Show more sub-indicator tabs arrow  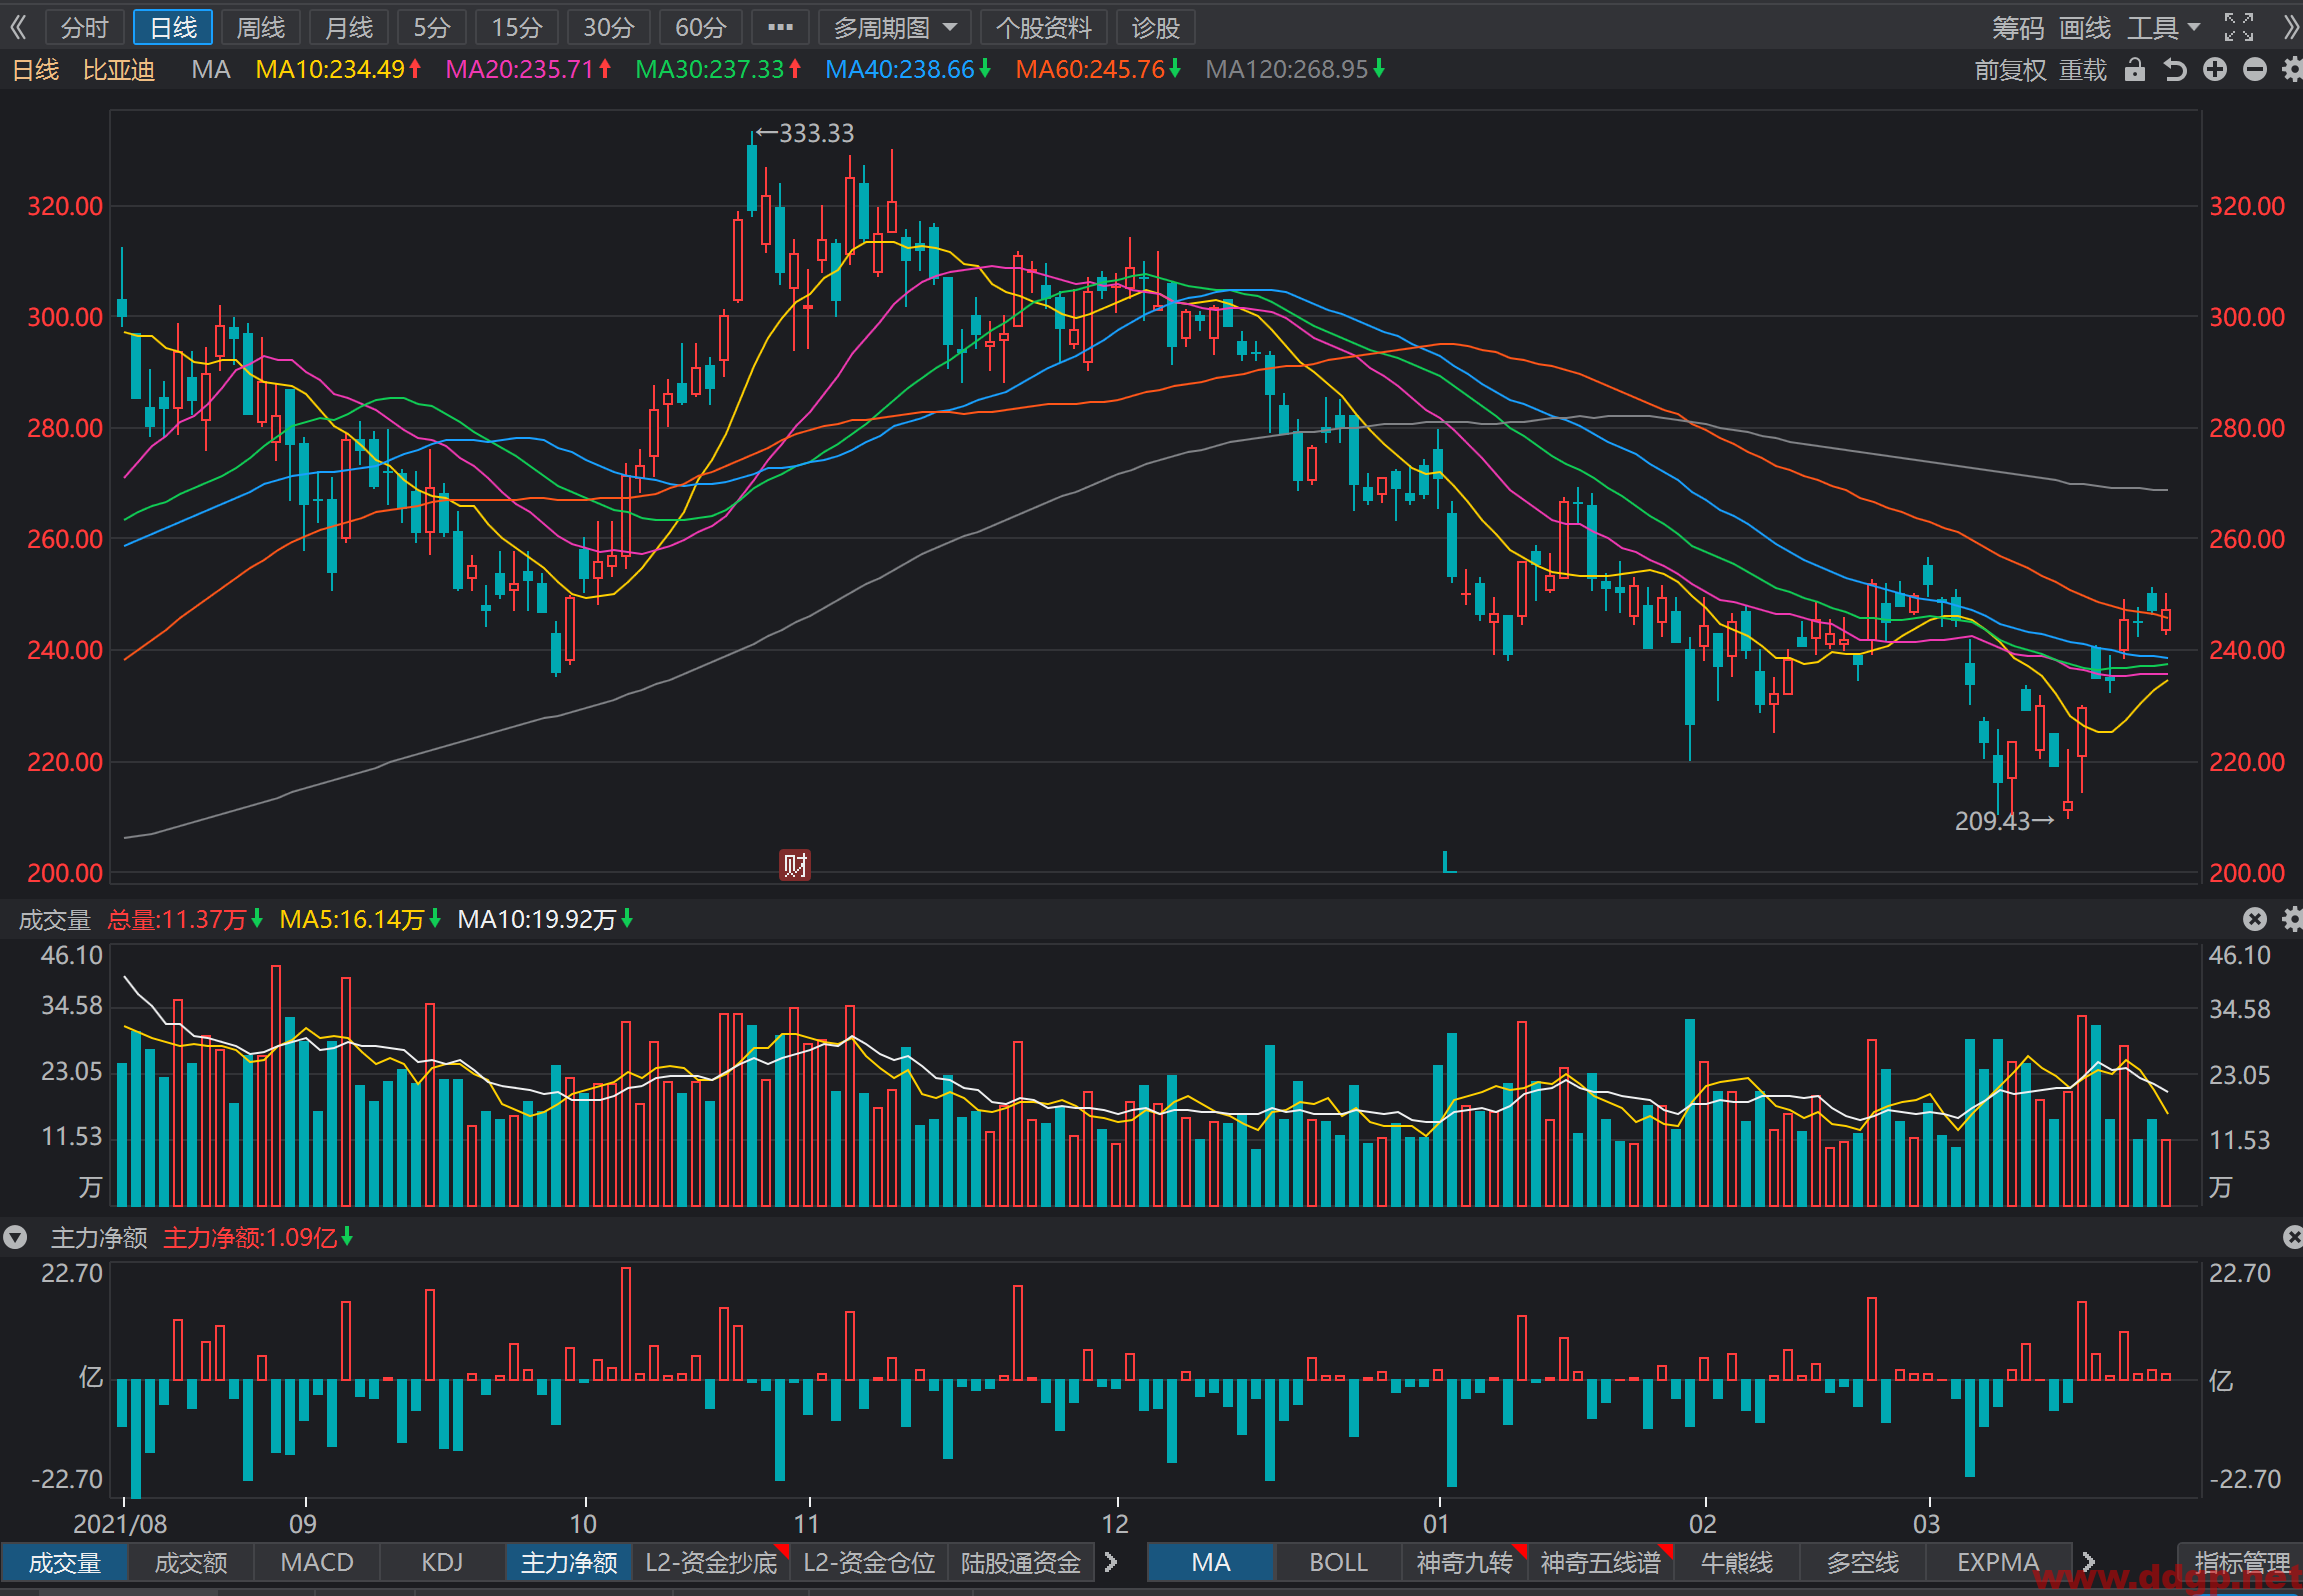[x=1110, y=1562]
